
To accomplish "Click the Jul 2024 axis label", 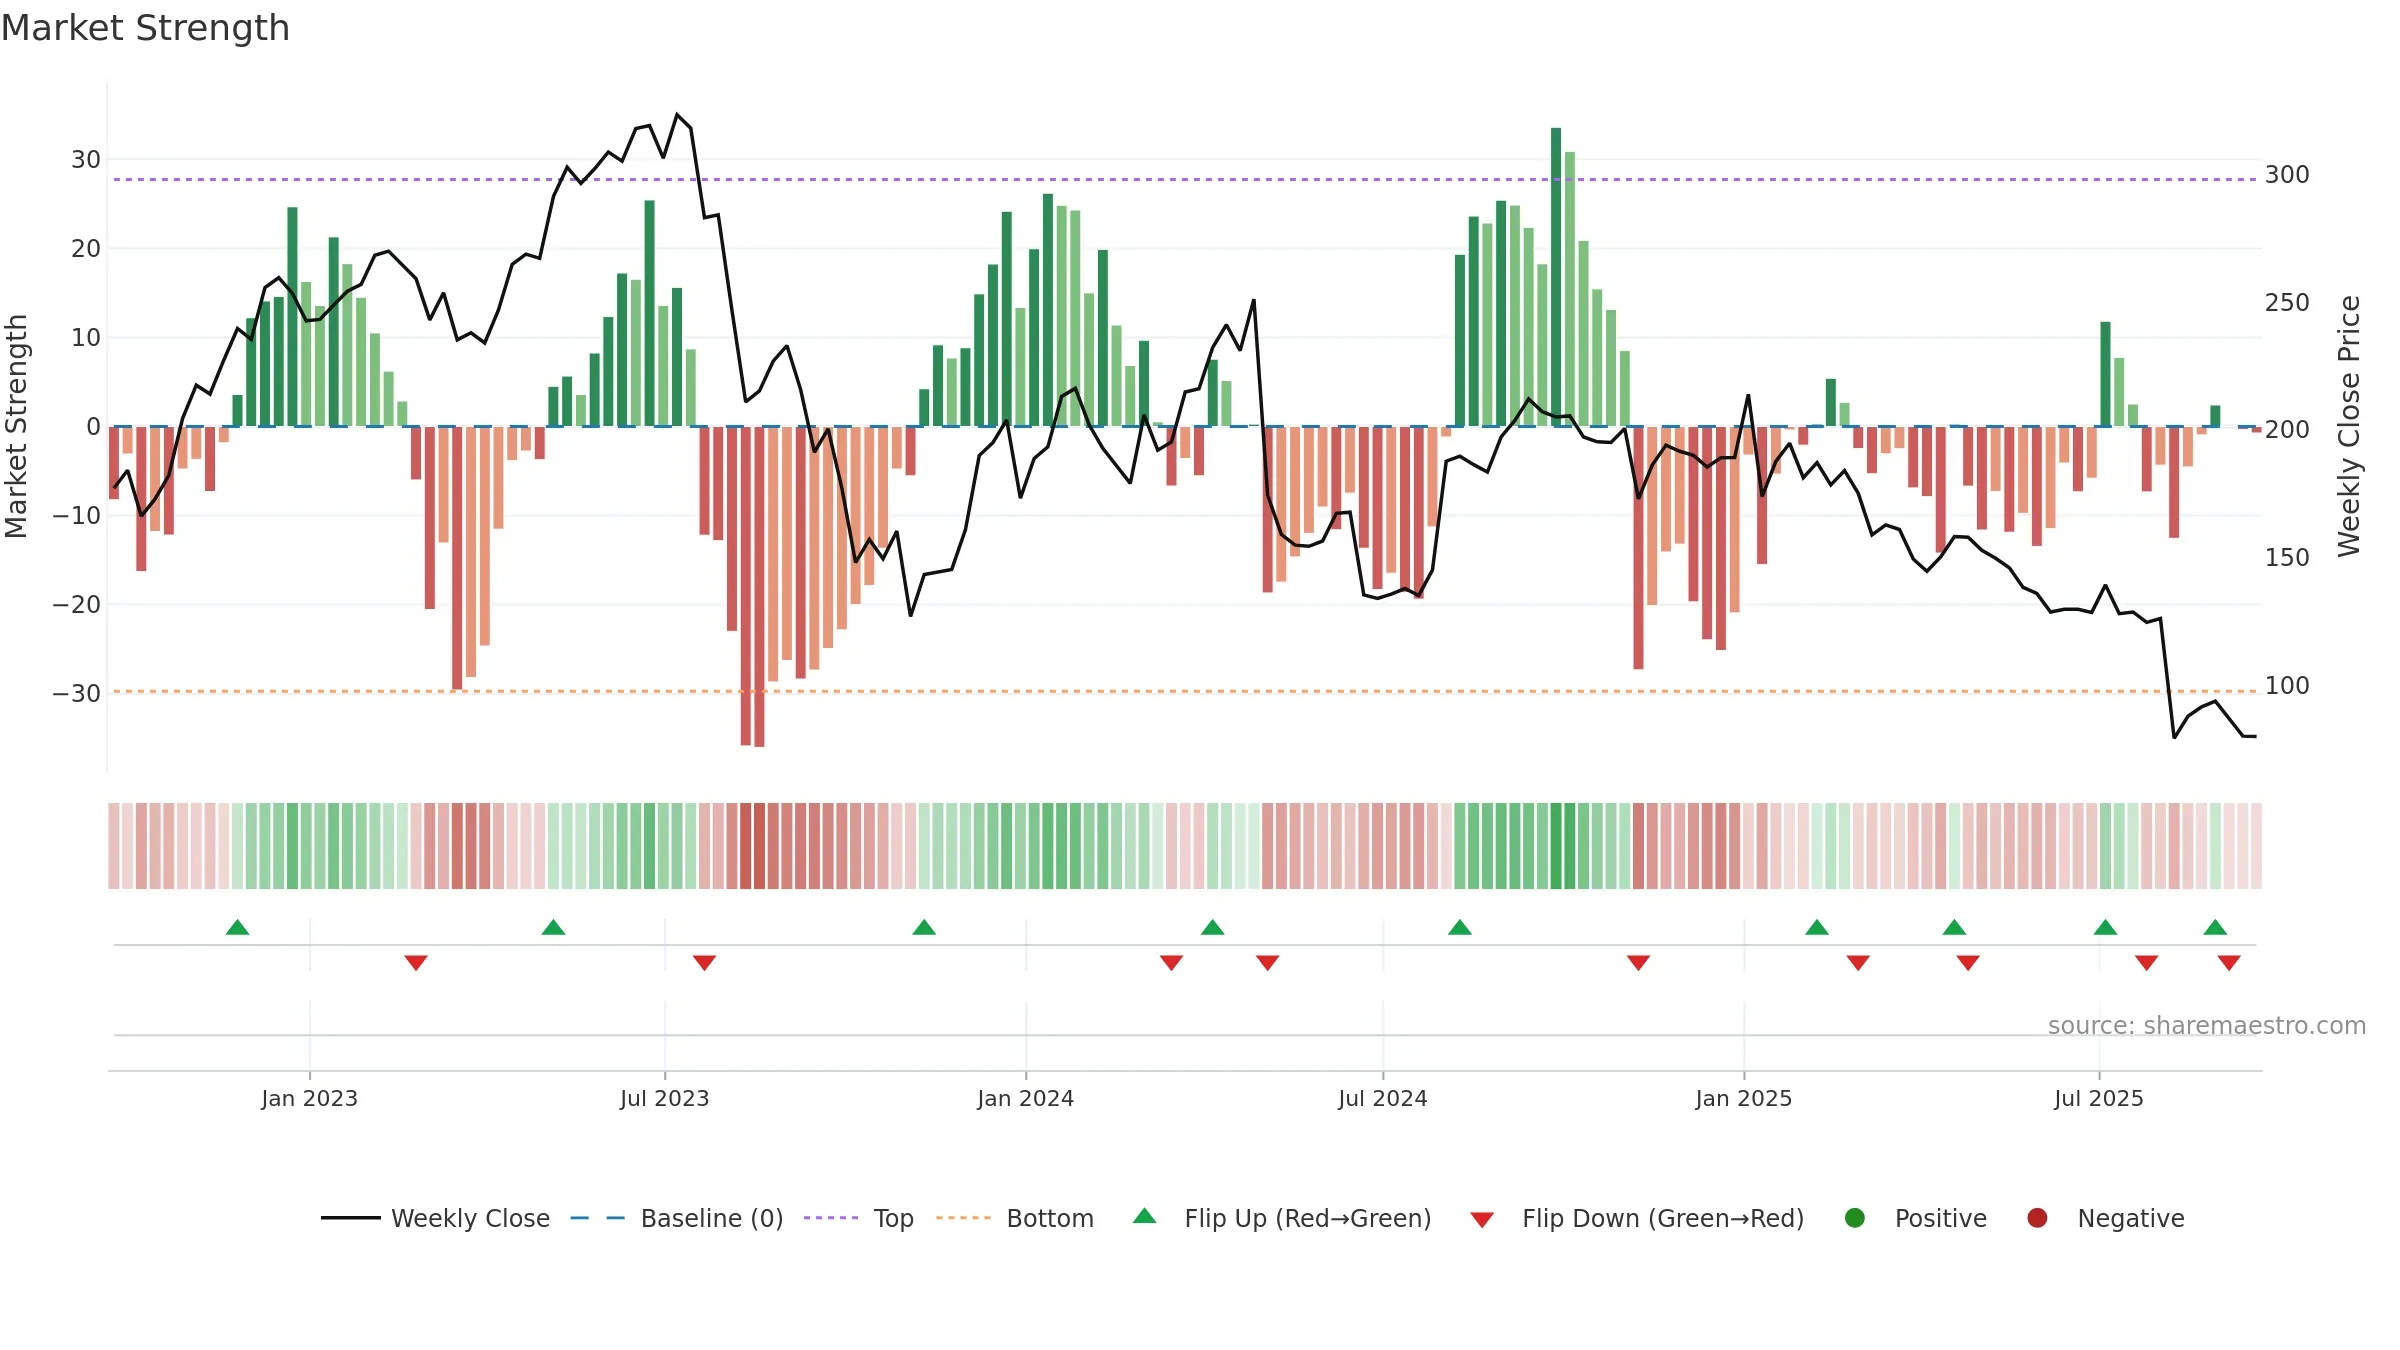I will coord(1383,1098).
